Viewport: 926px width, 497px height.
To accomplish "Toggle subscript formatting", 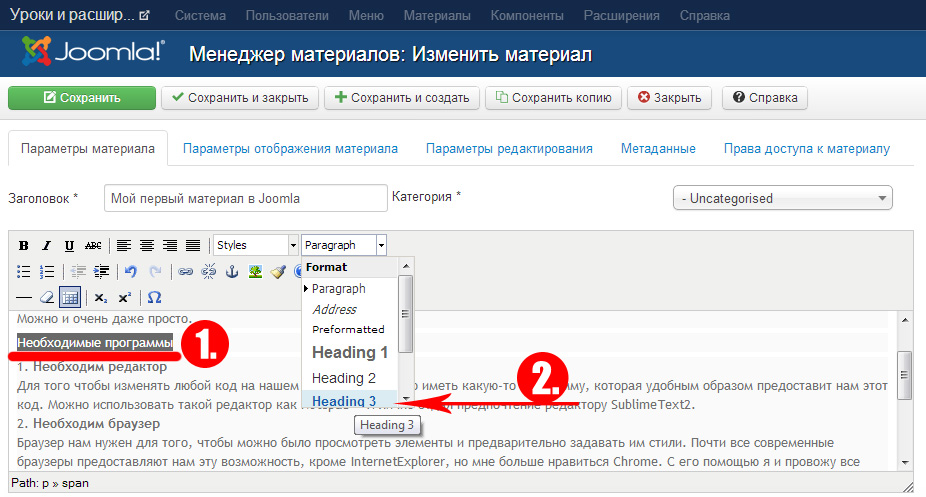I will (101, 297).
